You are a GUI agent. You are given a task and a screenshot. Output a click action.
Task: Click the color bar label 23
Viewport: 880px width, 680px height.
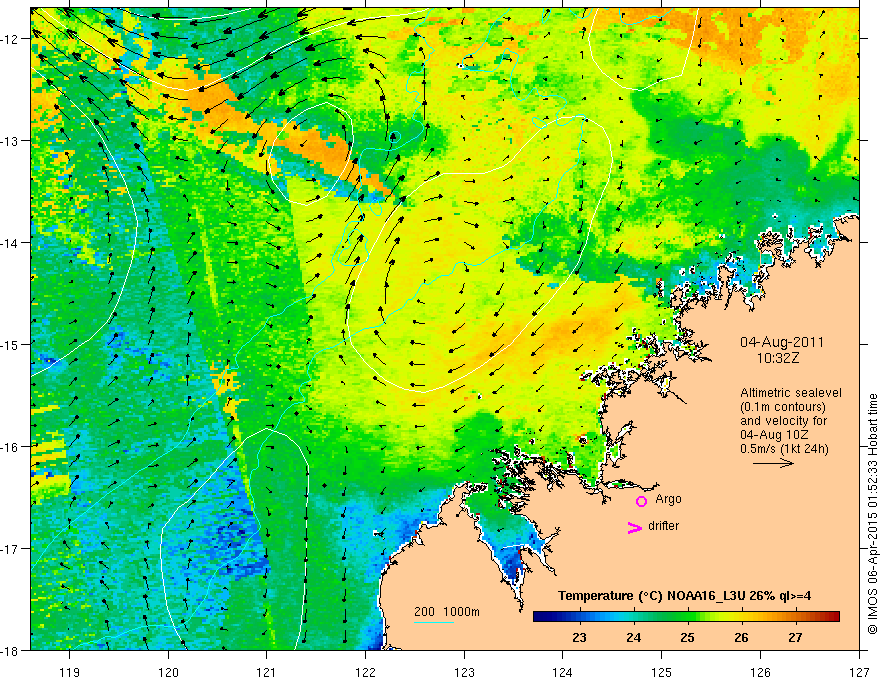[579, 638]
